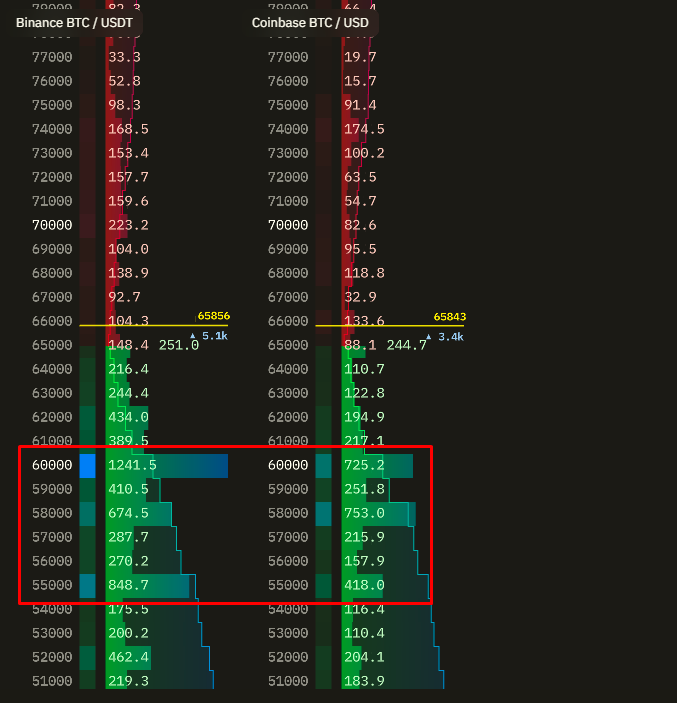Click Binance volume 52.8 at 76000

[x=124, y=81]
